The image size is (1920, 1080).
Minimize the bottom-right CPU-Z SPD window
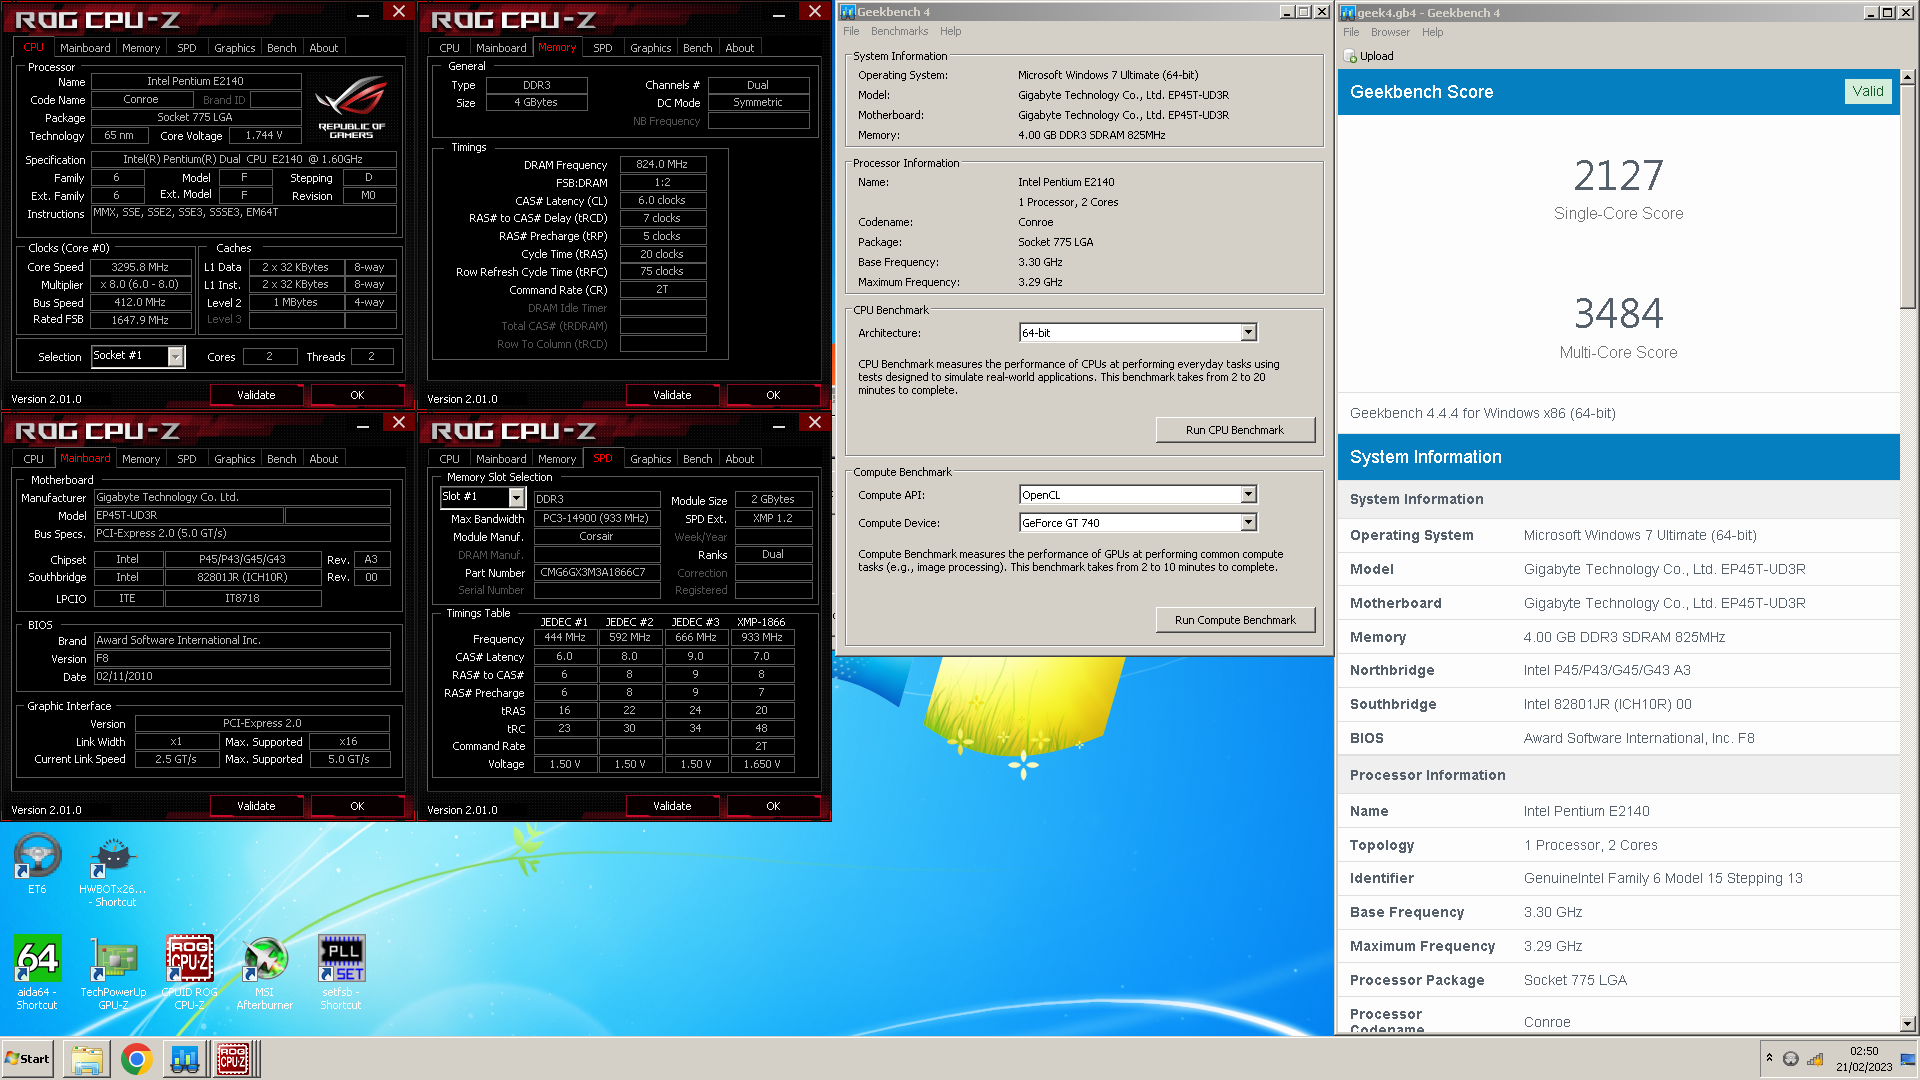(779, 425)
